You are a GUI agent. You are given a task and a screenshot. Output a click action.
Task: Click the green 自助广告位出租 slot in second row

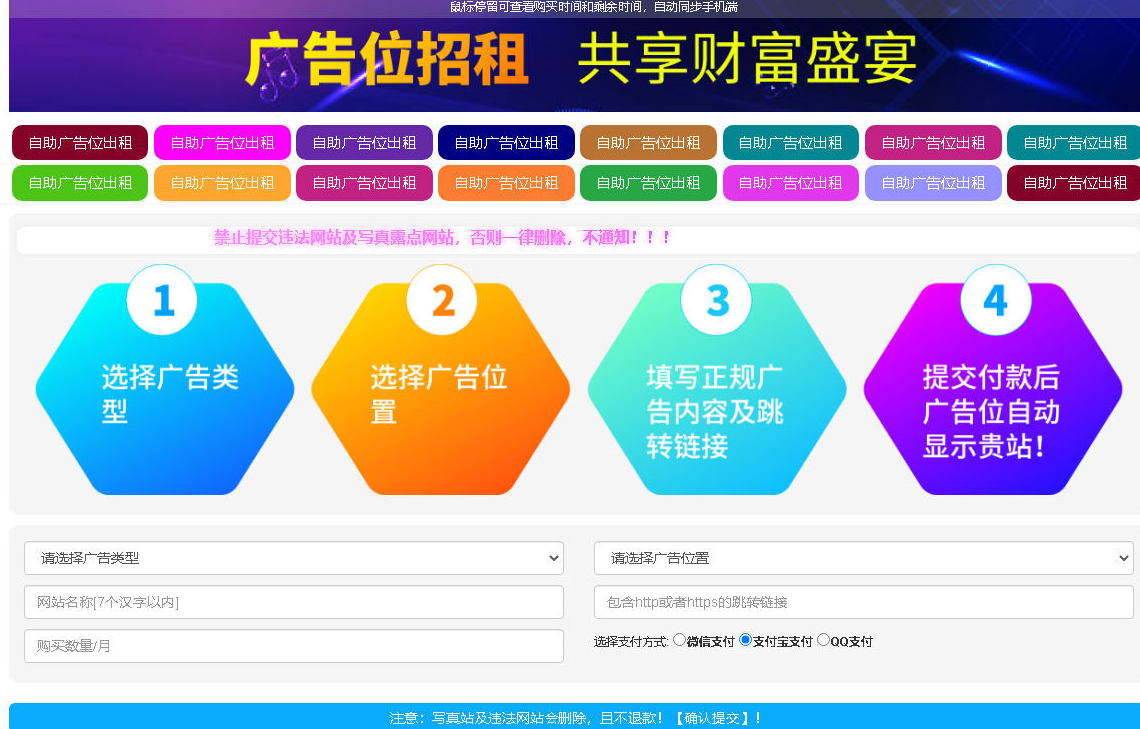[79, 183]
